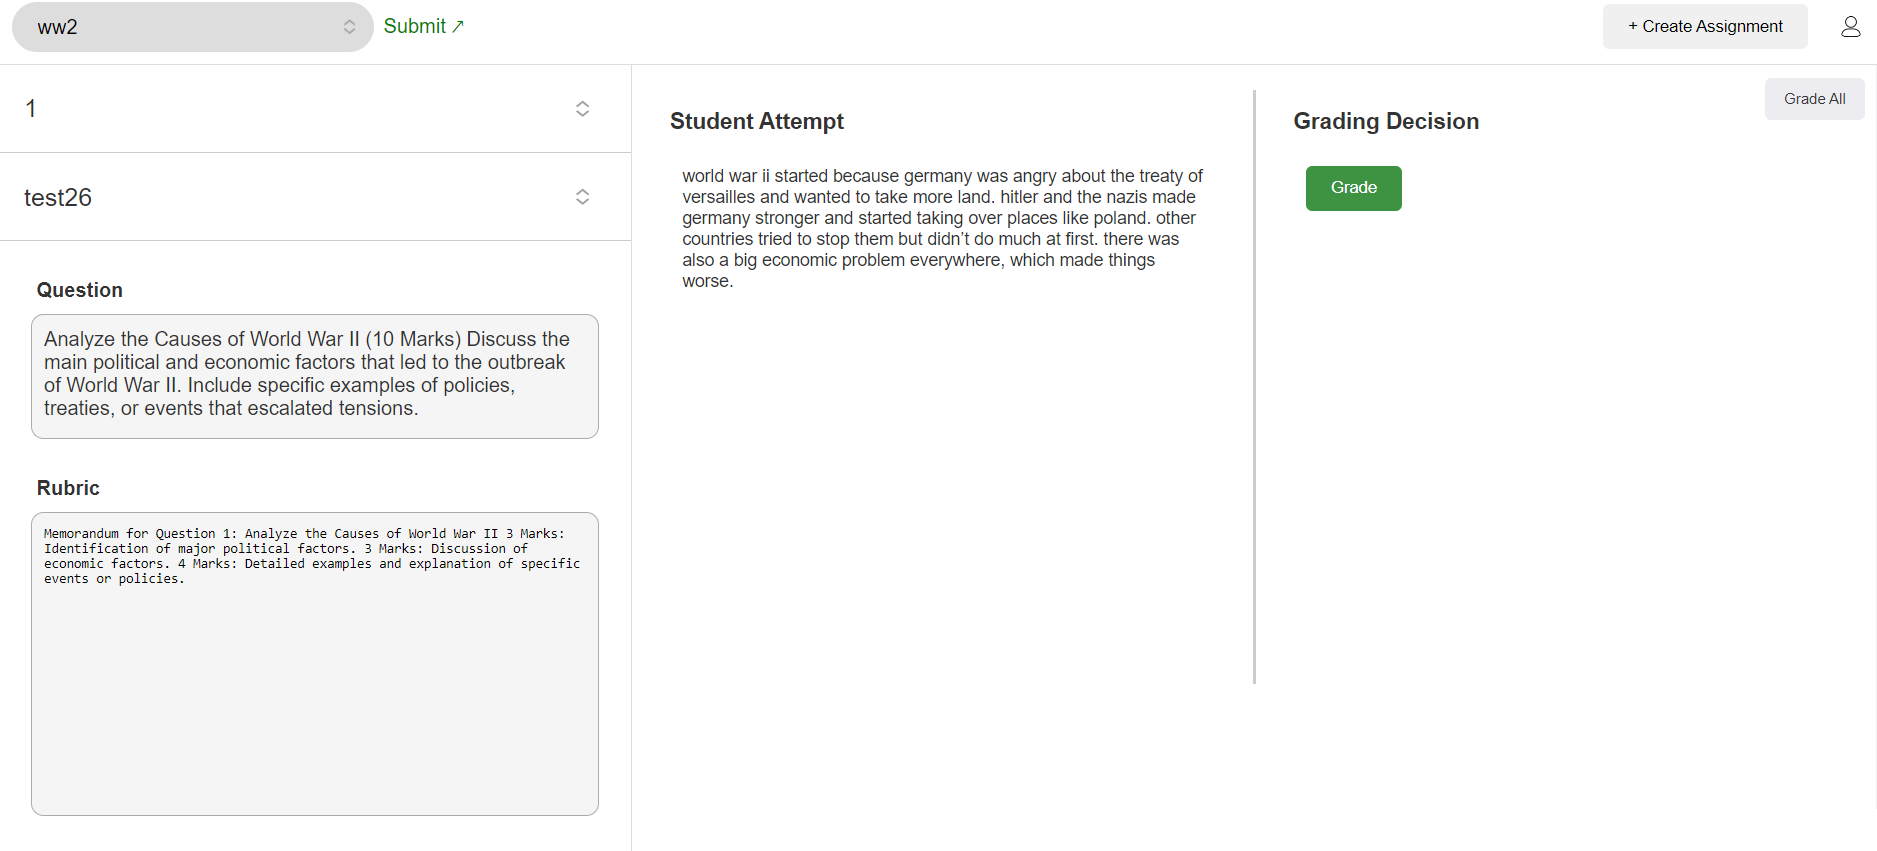Click the arrow icon next to Submit
The width and height of the screenshot is (1877, 851).
(458, 27)
